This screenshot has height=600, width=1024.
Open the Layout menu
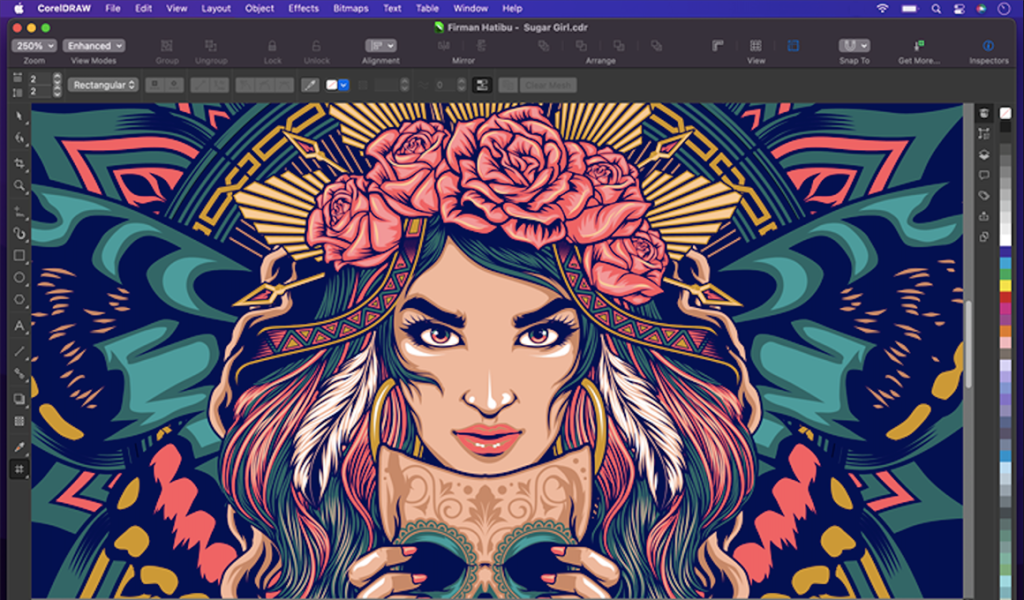point(216,8)
